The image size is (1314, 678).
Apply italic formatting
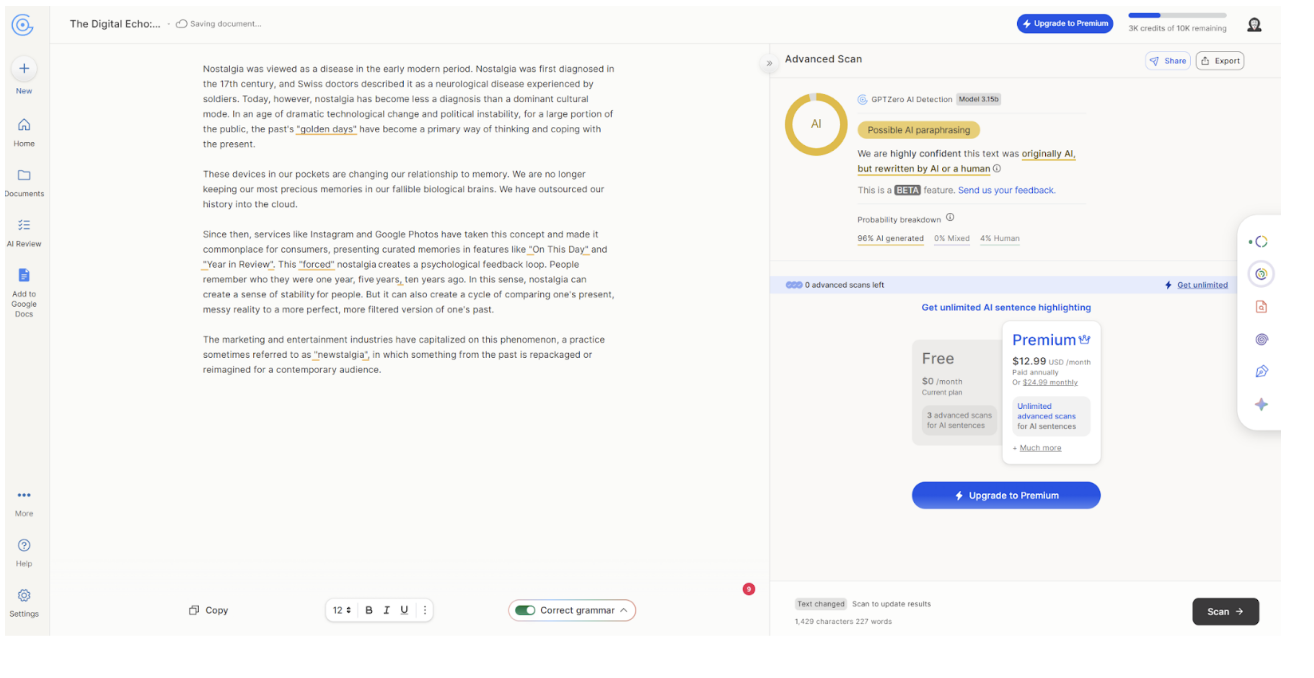[x=386, y=610]
